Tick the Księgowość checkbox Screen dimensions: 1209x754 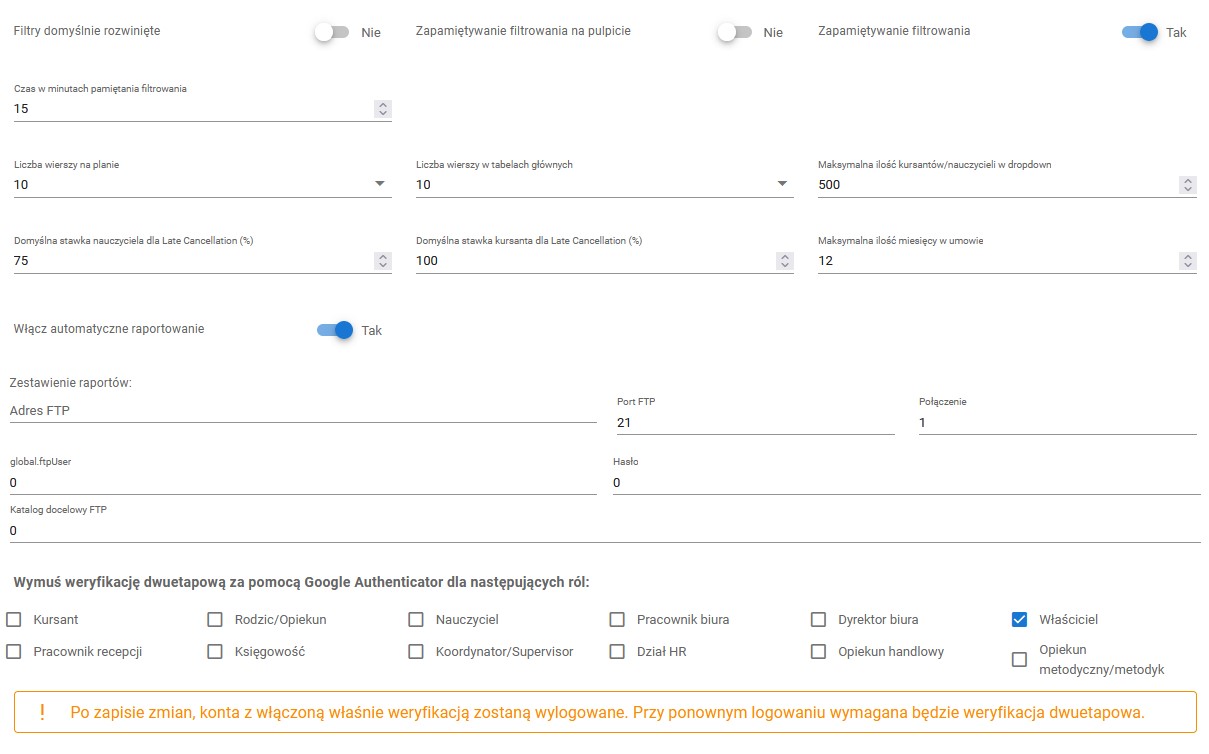215,651
